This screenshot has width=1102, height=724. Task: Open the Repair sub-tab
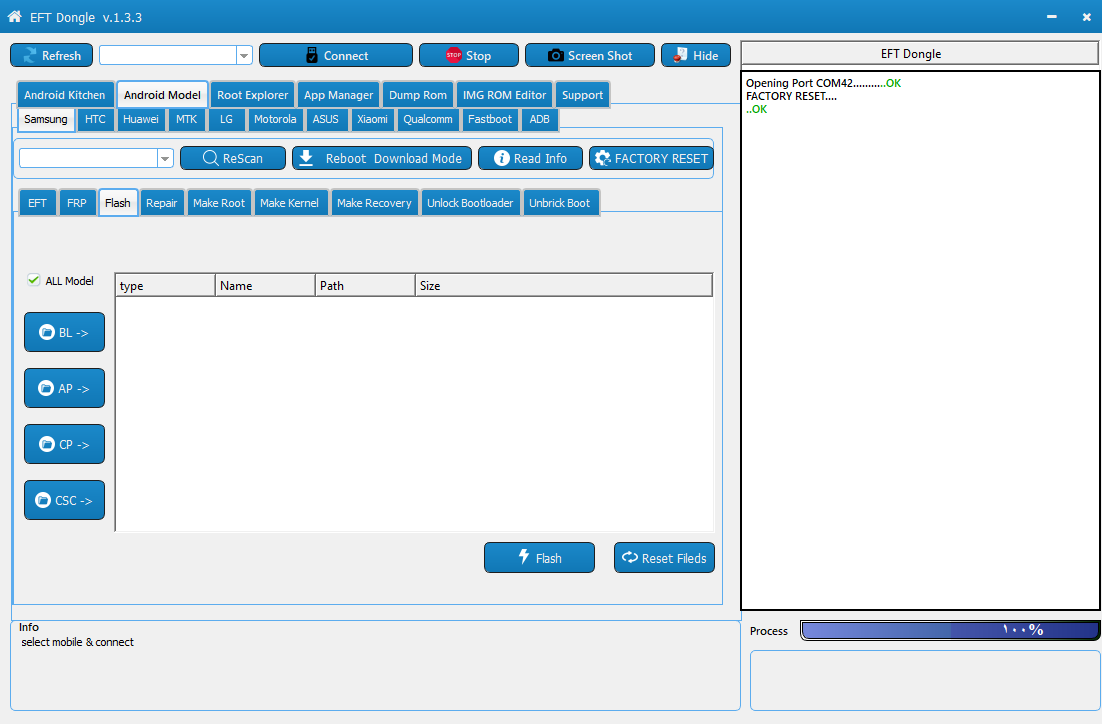pos(162,202)
